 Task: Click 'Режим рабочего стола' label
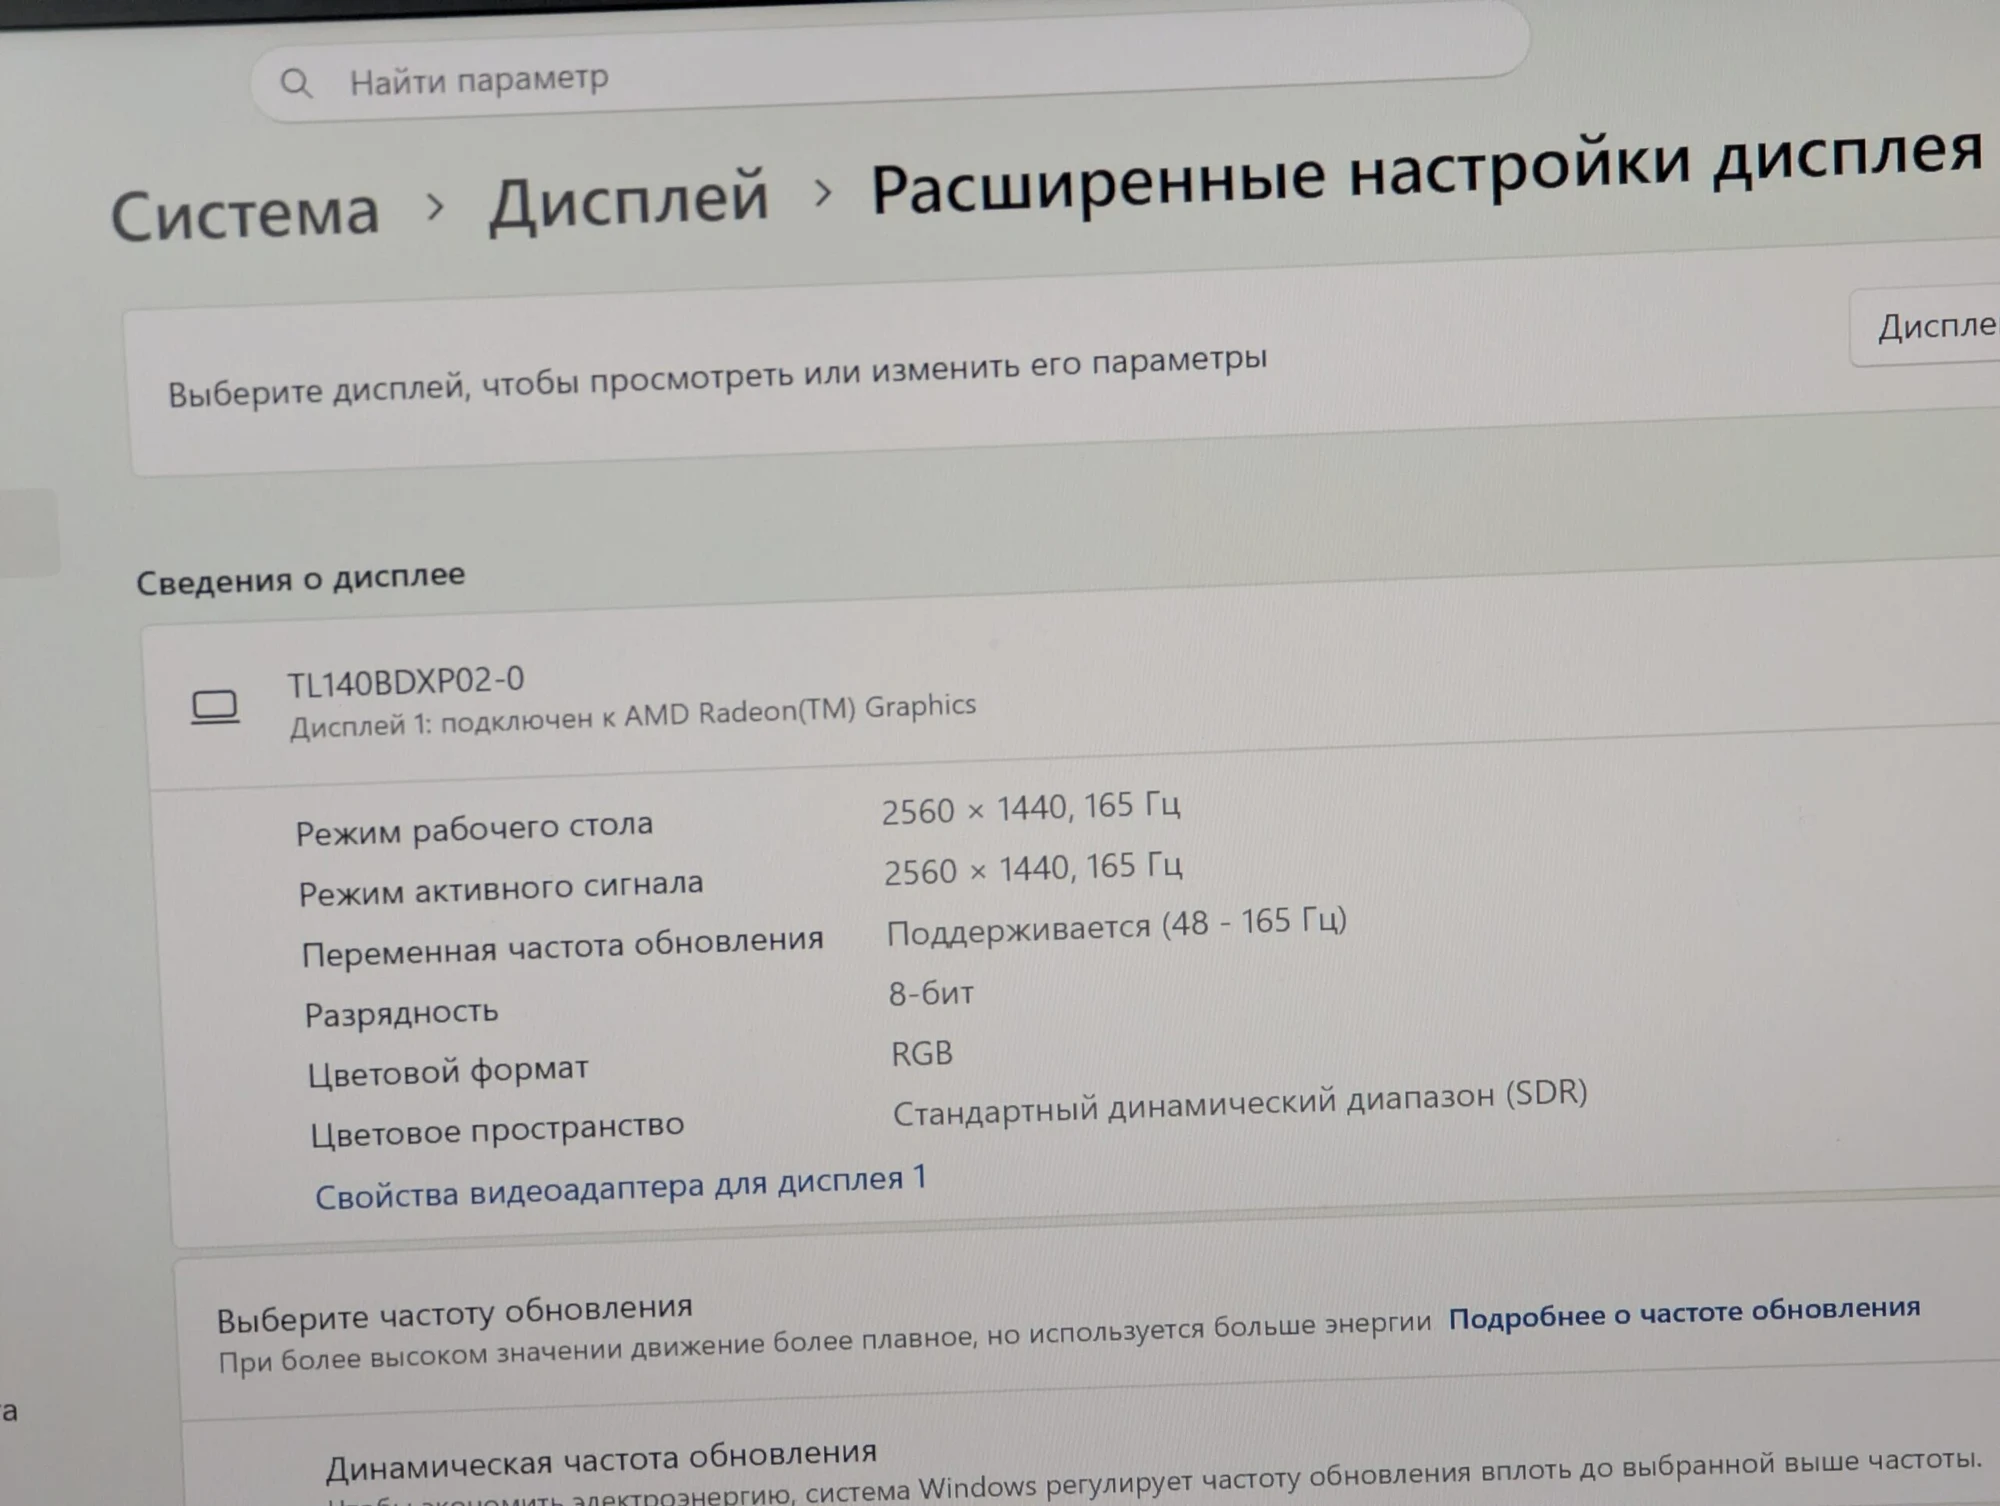(x=474, y=829)
